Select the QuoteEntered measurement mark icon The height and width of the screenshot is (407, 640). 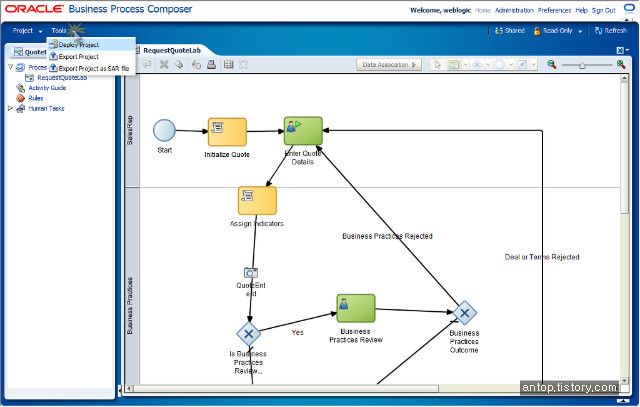pos(251,272)
